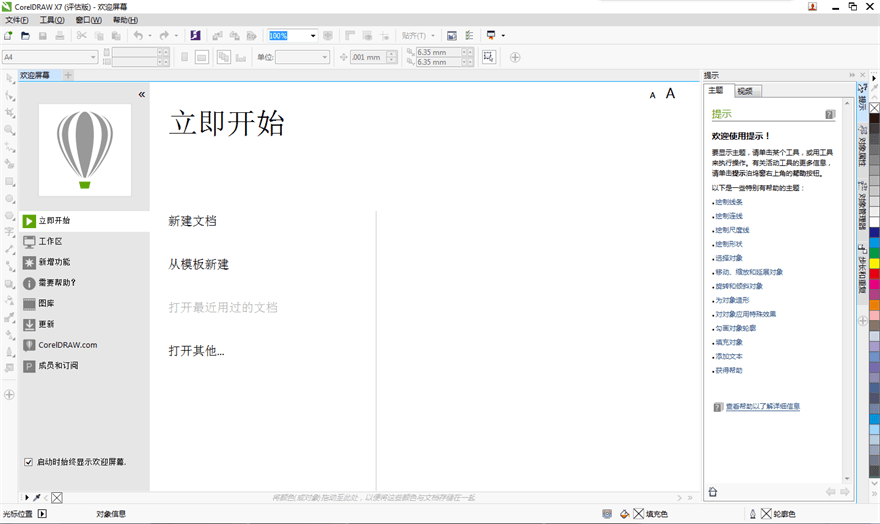This screenshot has height=524, width=880.
Task: Decrease text size with smaller A button
Action: coord(653,95)
